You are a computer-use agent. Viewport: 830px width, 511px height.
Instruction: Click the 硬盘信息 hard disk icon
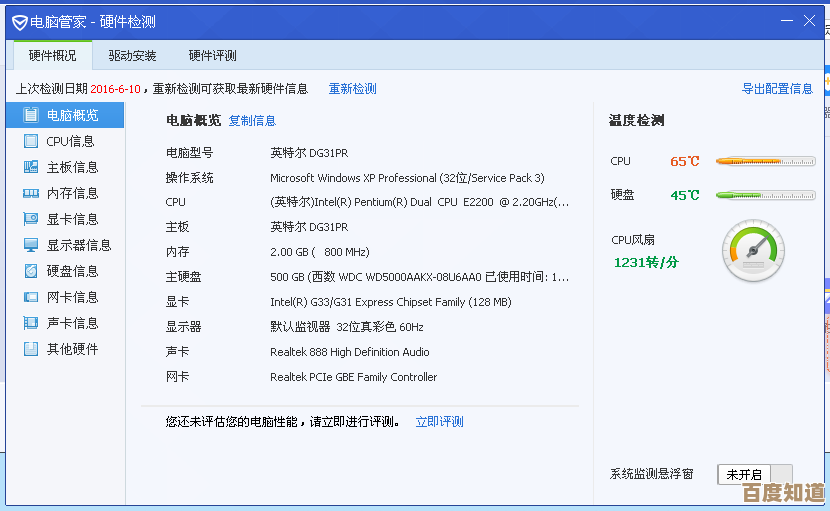[x=30, y=271]
